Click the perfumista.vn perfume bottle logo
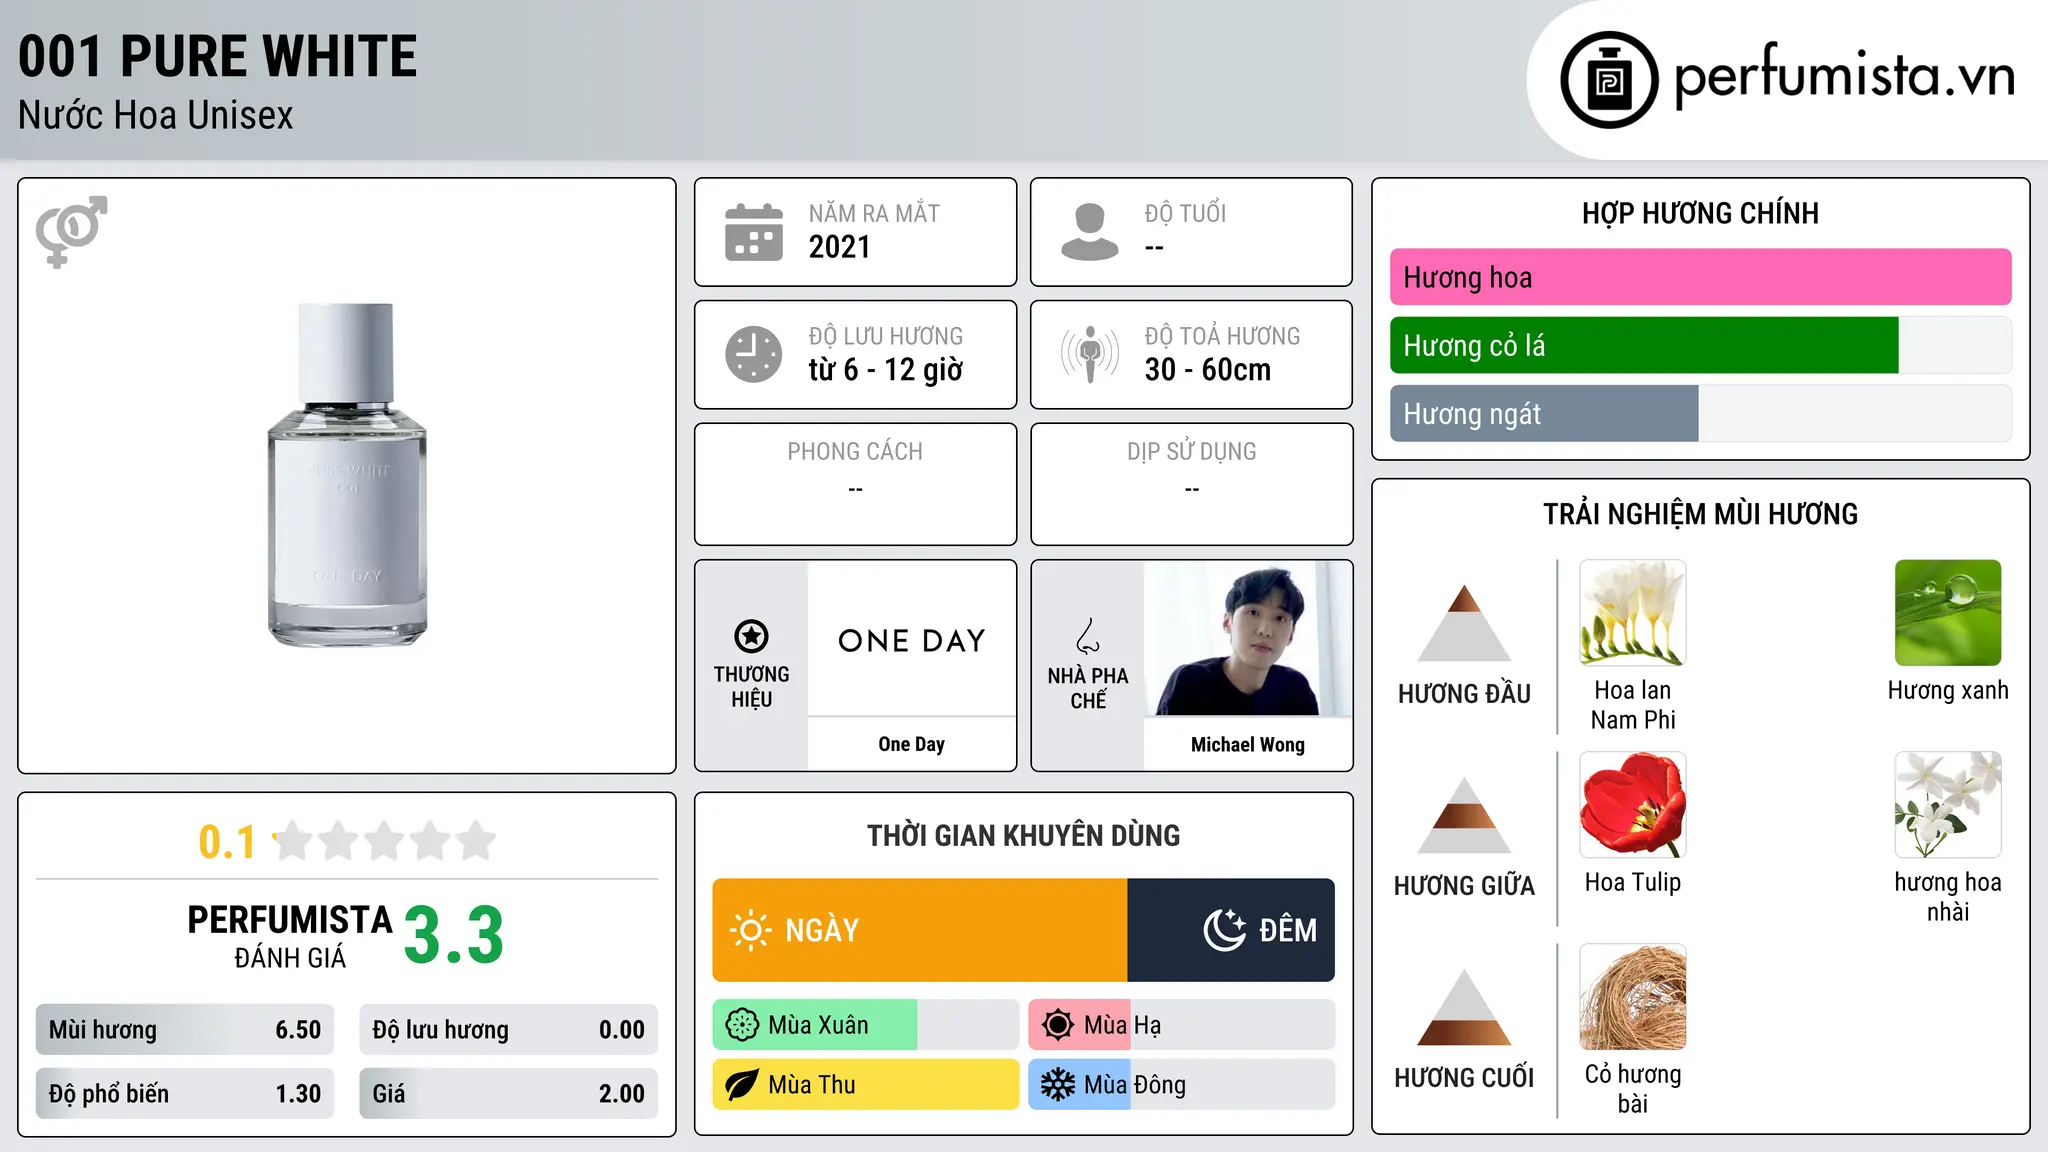 tap(1609, 80)
